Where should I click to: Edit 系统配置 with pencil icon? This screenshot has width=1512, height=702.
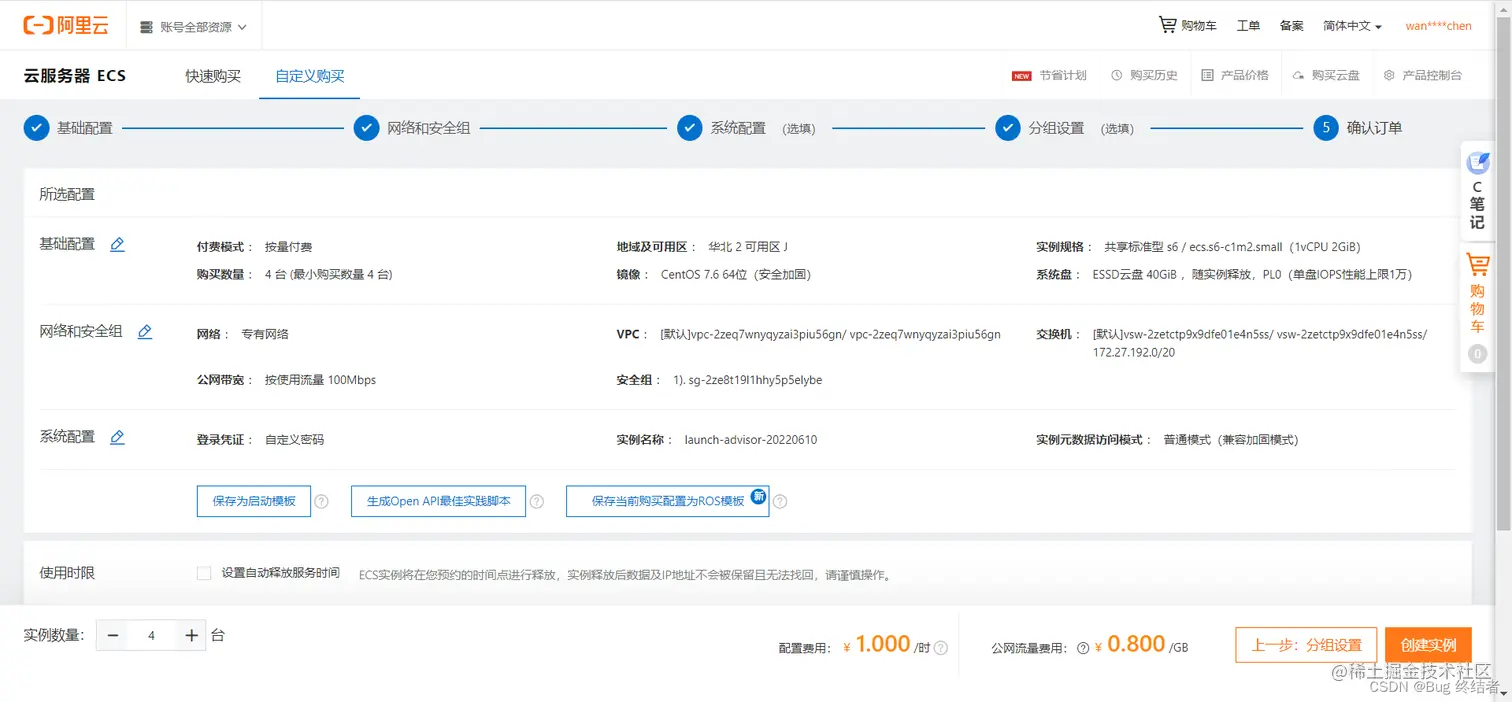[x=117, y=437]
